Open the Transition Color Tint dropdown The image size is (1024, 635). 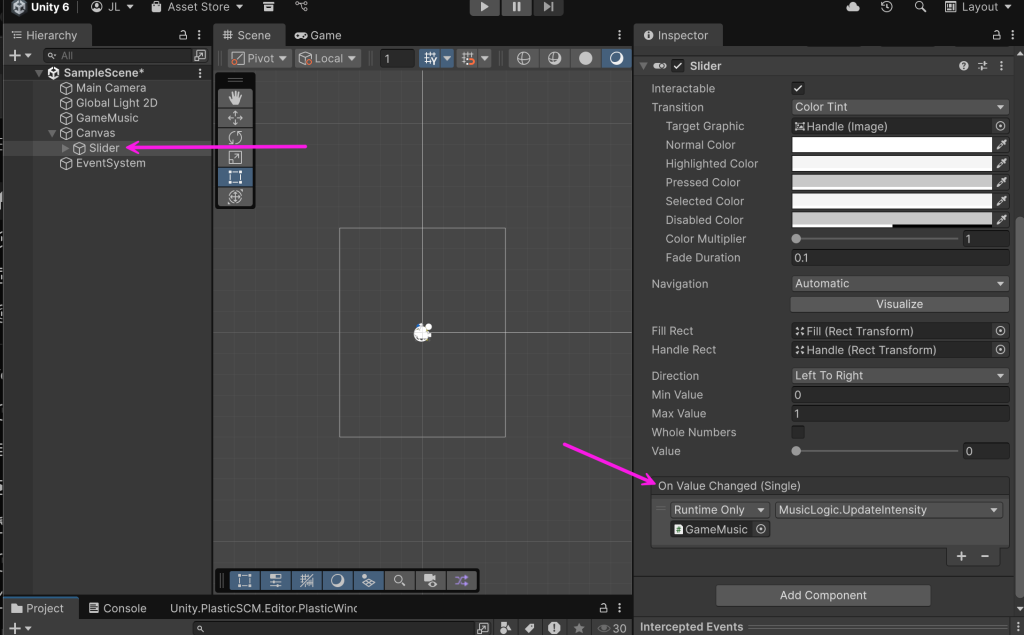click(x=900, y=107)
